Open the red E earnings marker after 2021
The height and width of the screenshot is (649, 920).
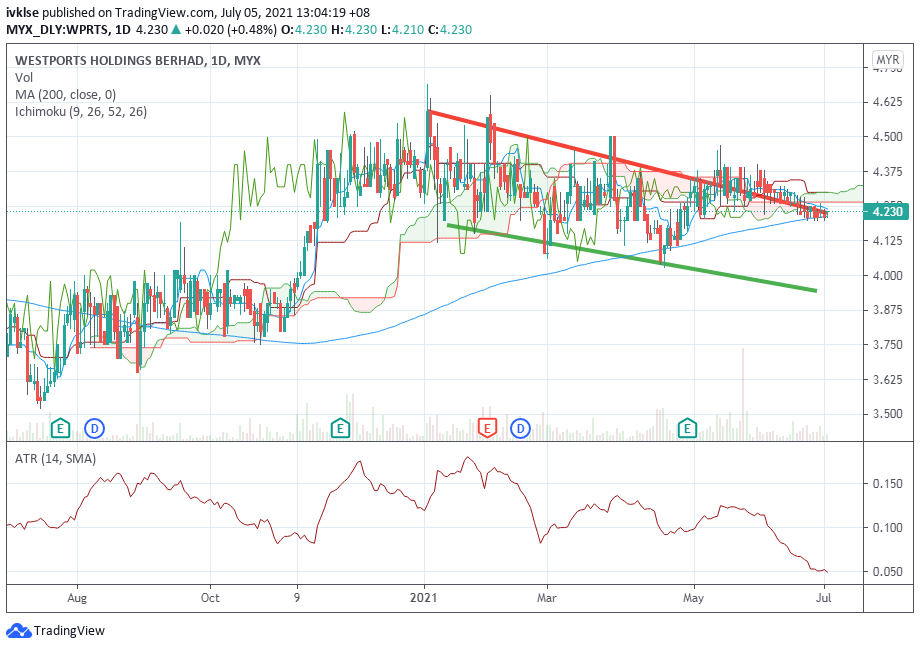[486, 428]
